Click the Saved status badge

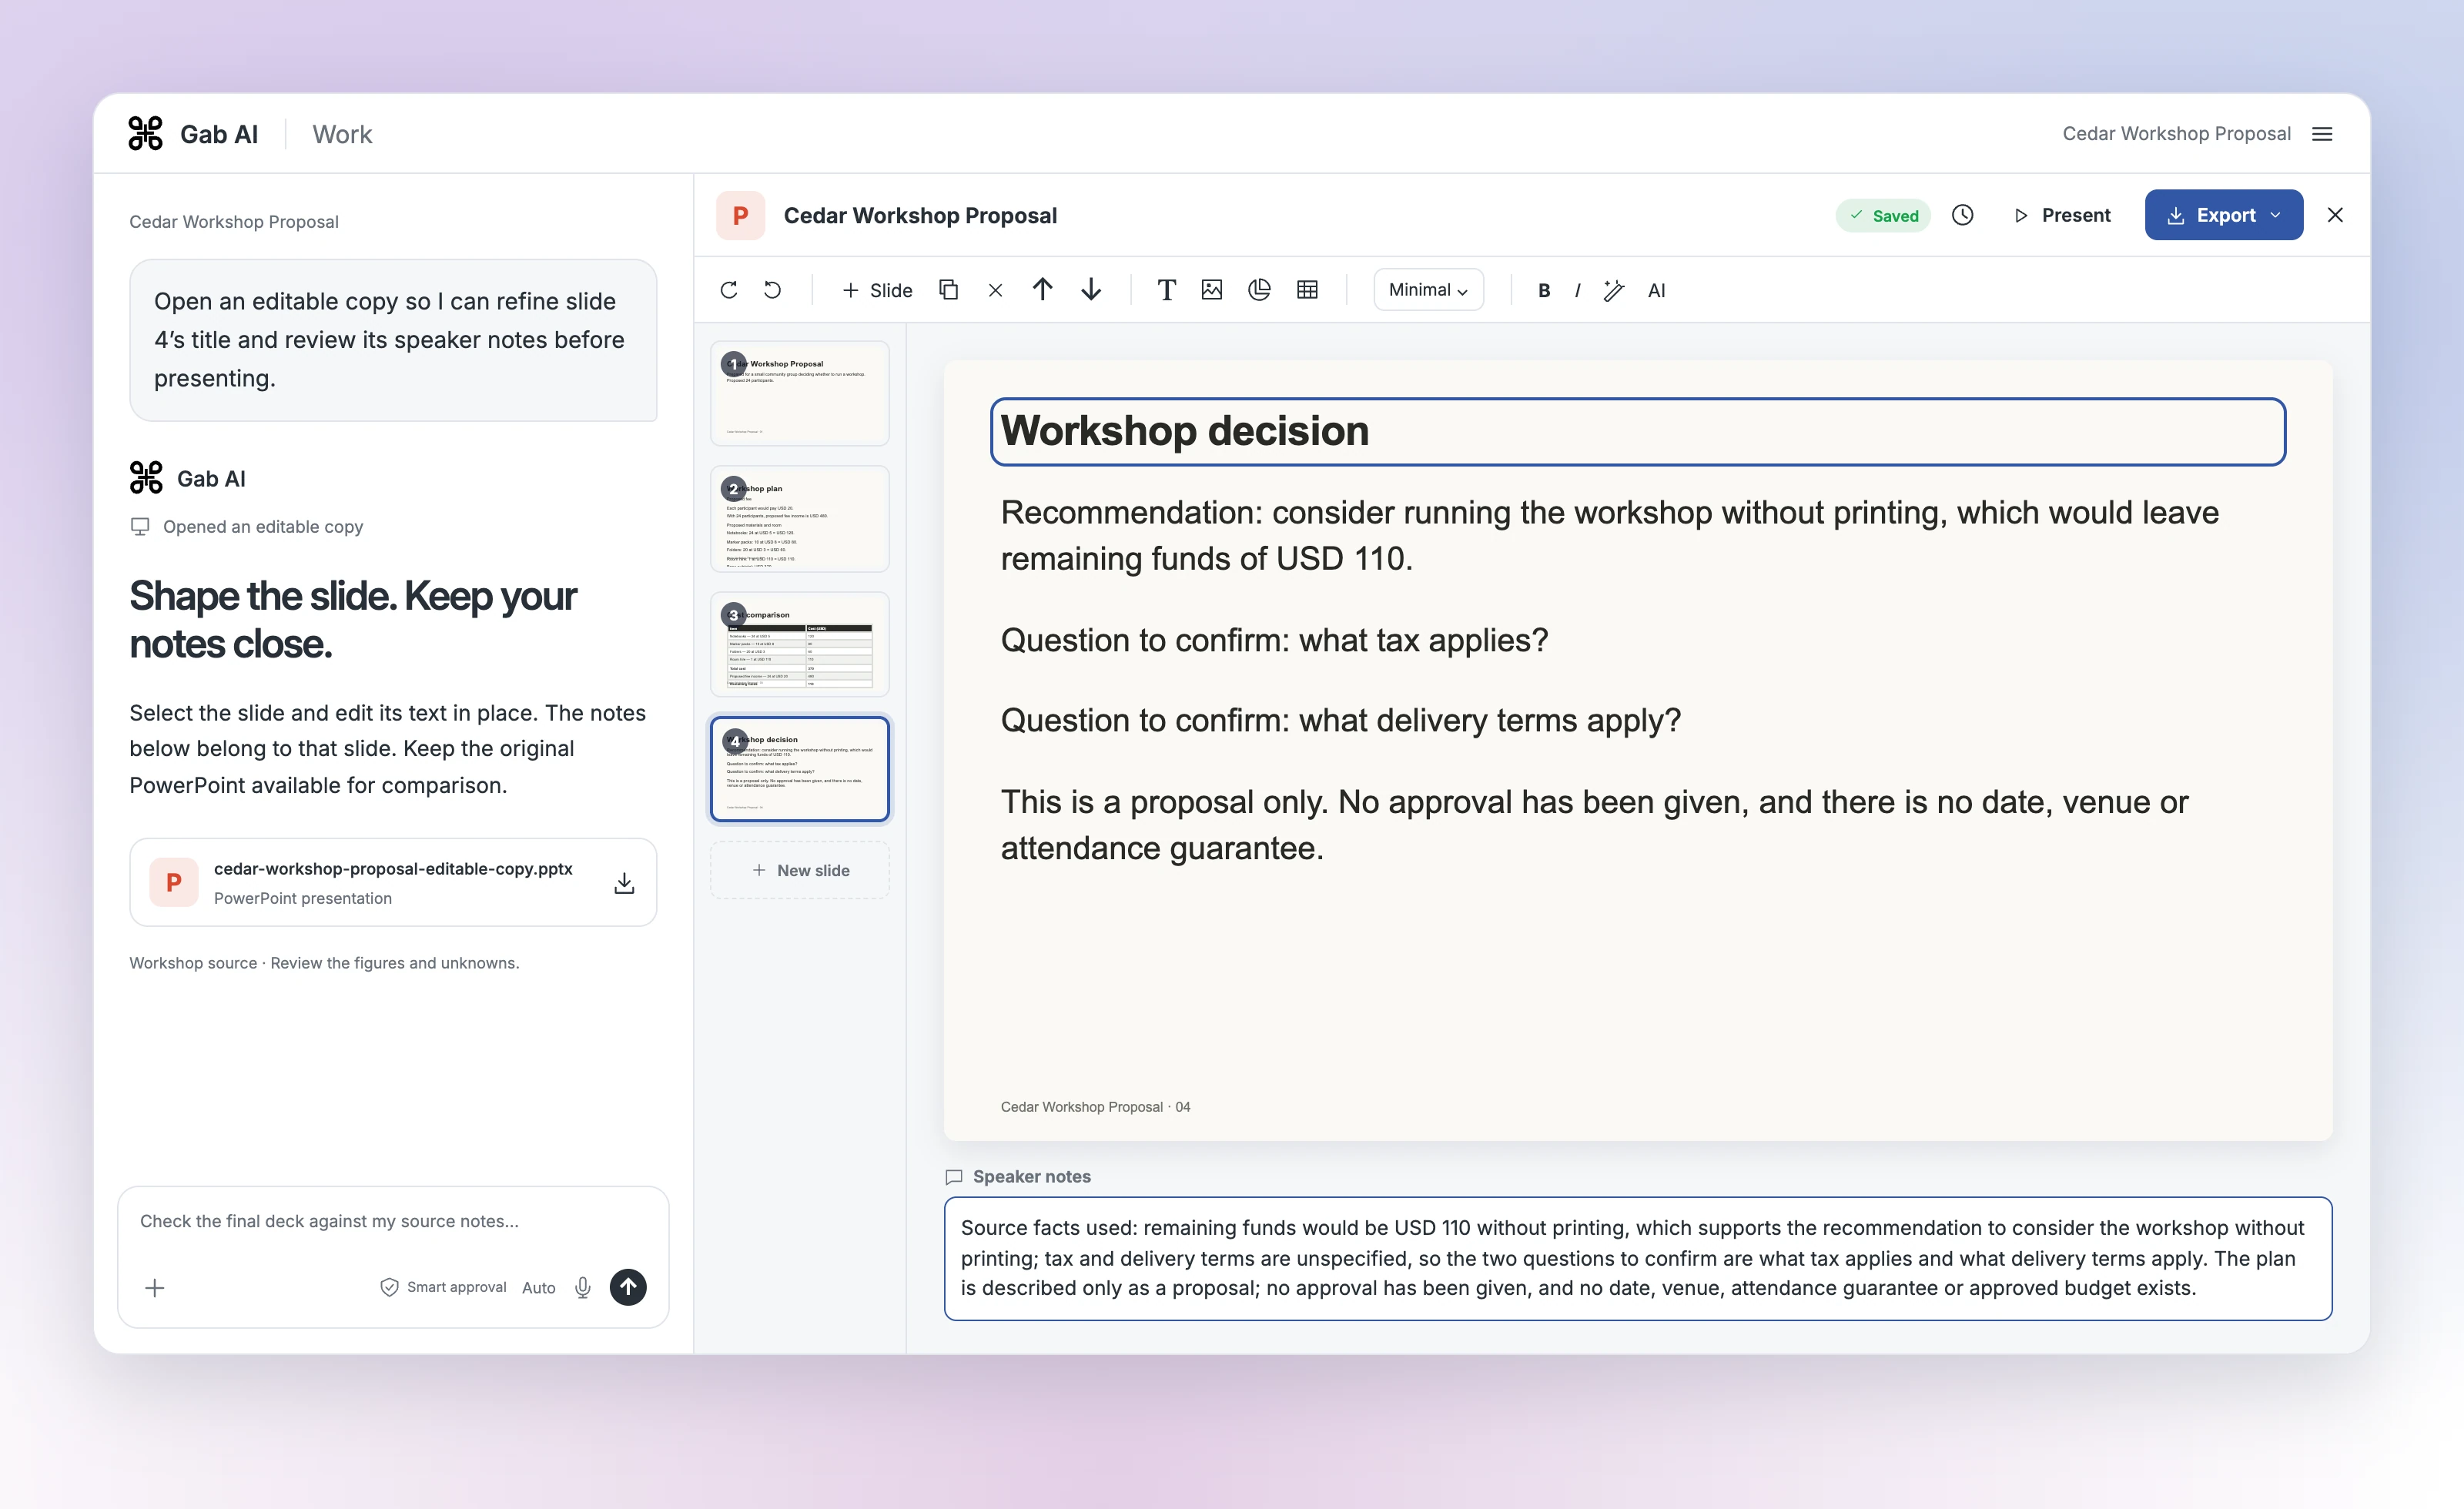coord(1883,216)
